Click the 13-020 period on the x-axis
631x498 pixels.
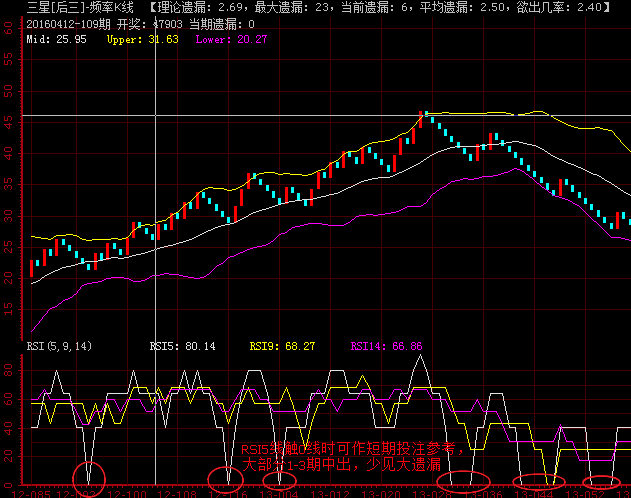(384, 492)
